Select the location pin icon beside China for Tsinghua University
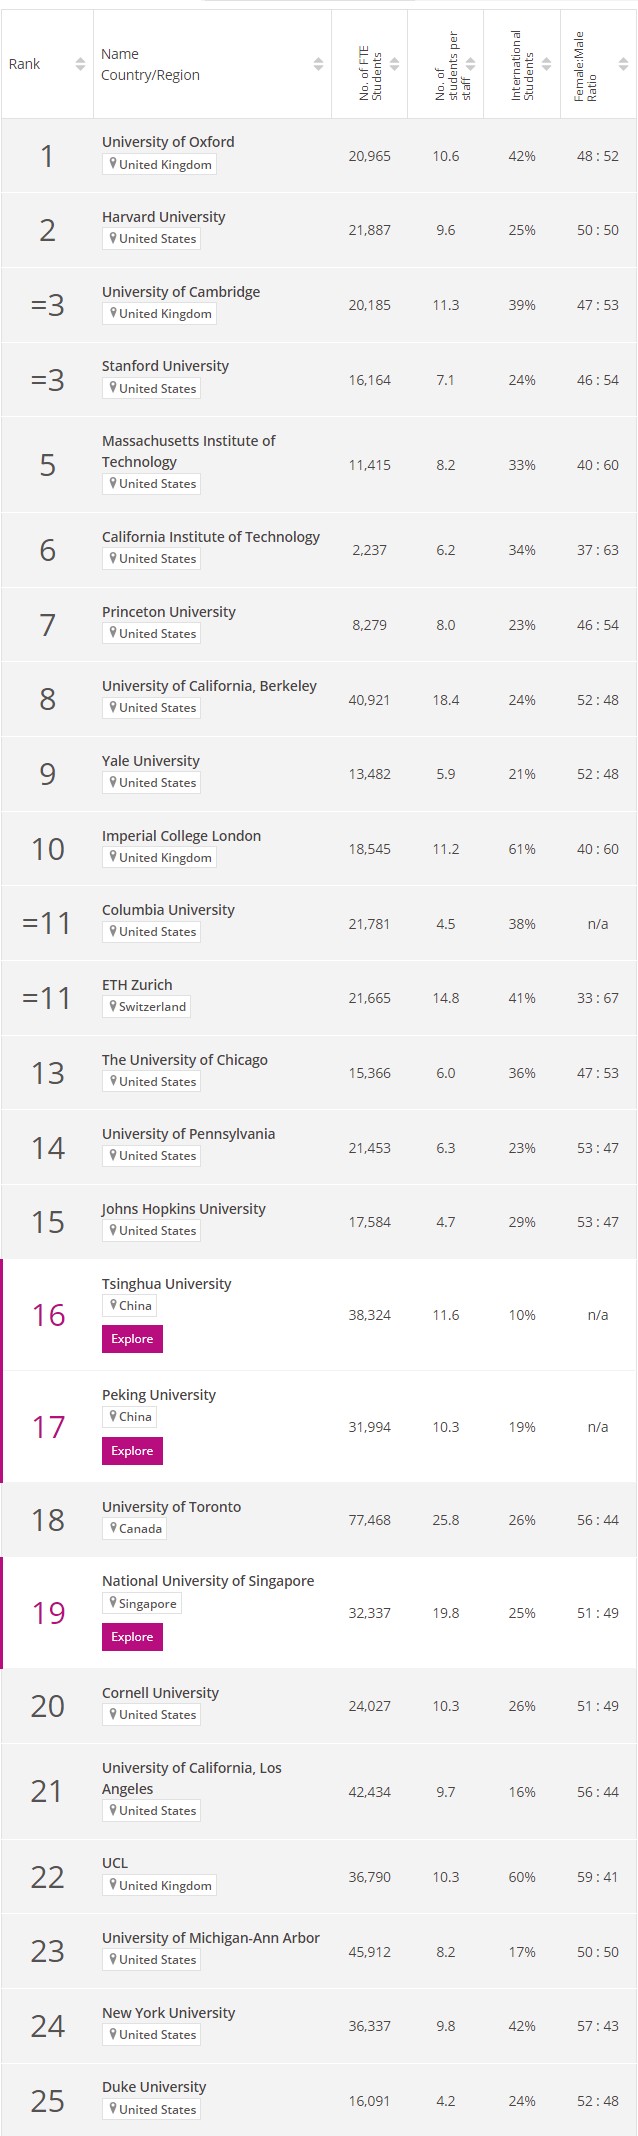 (x=112, y=1306)
